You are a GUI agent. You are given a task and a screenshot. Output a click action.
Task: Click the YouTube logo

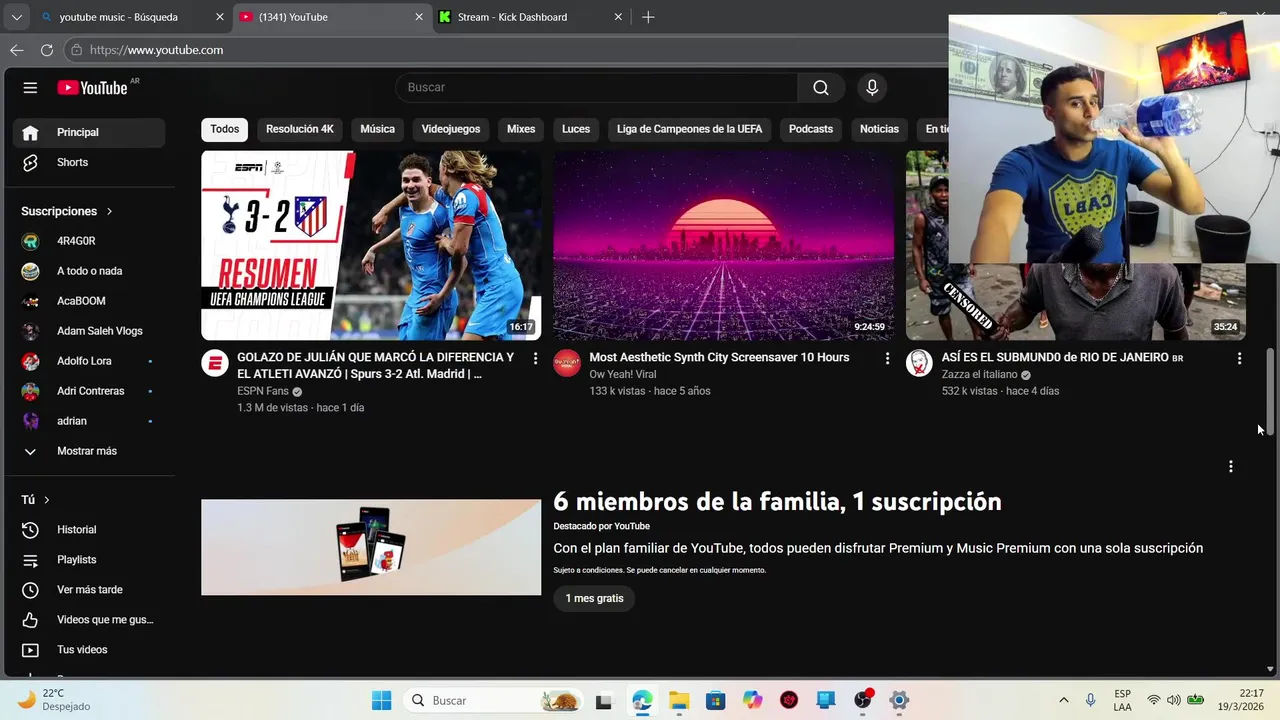pos(92,88)
